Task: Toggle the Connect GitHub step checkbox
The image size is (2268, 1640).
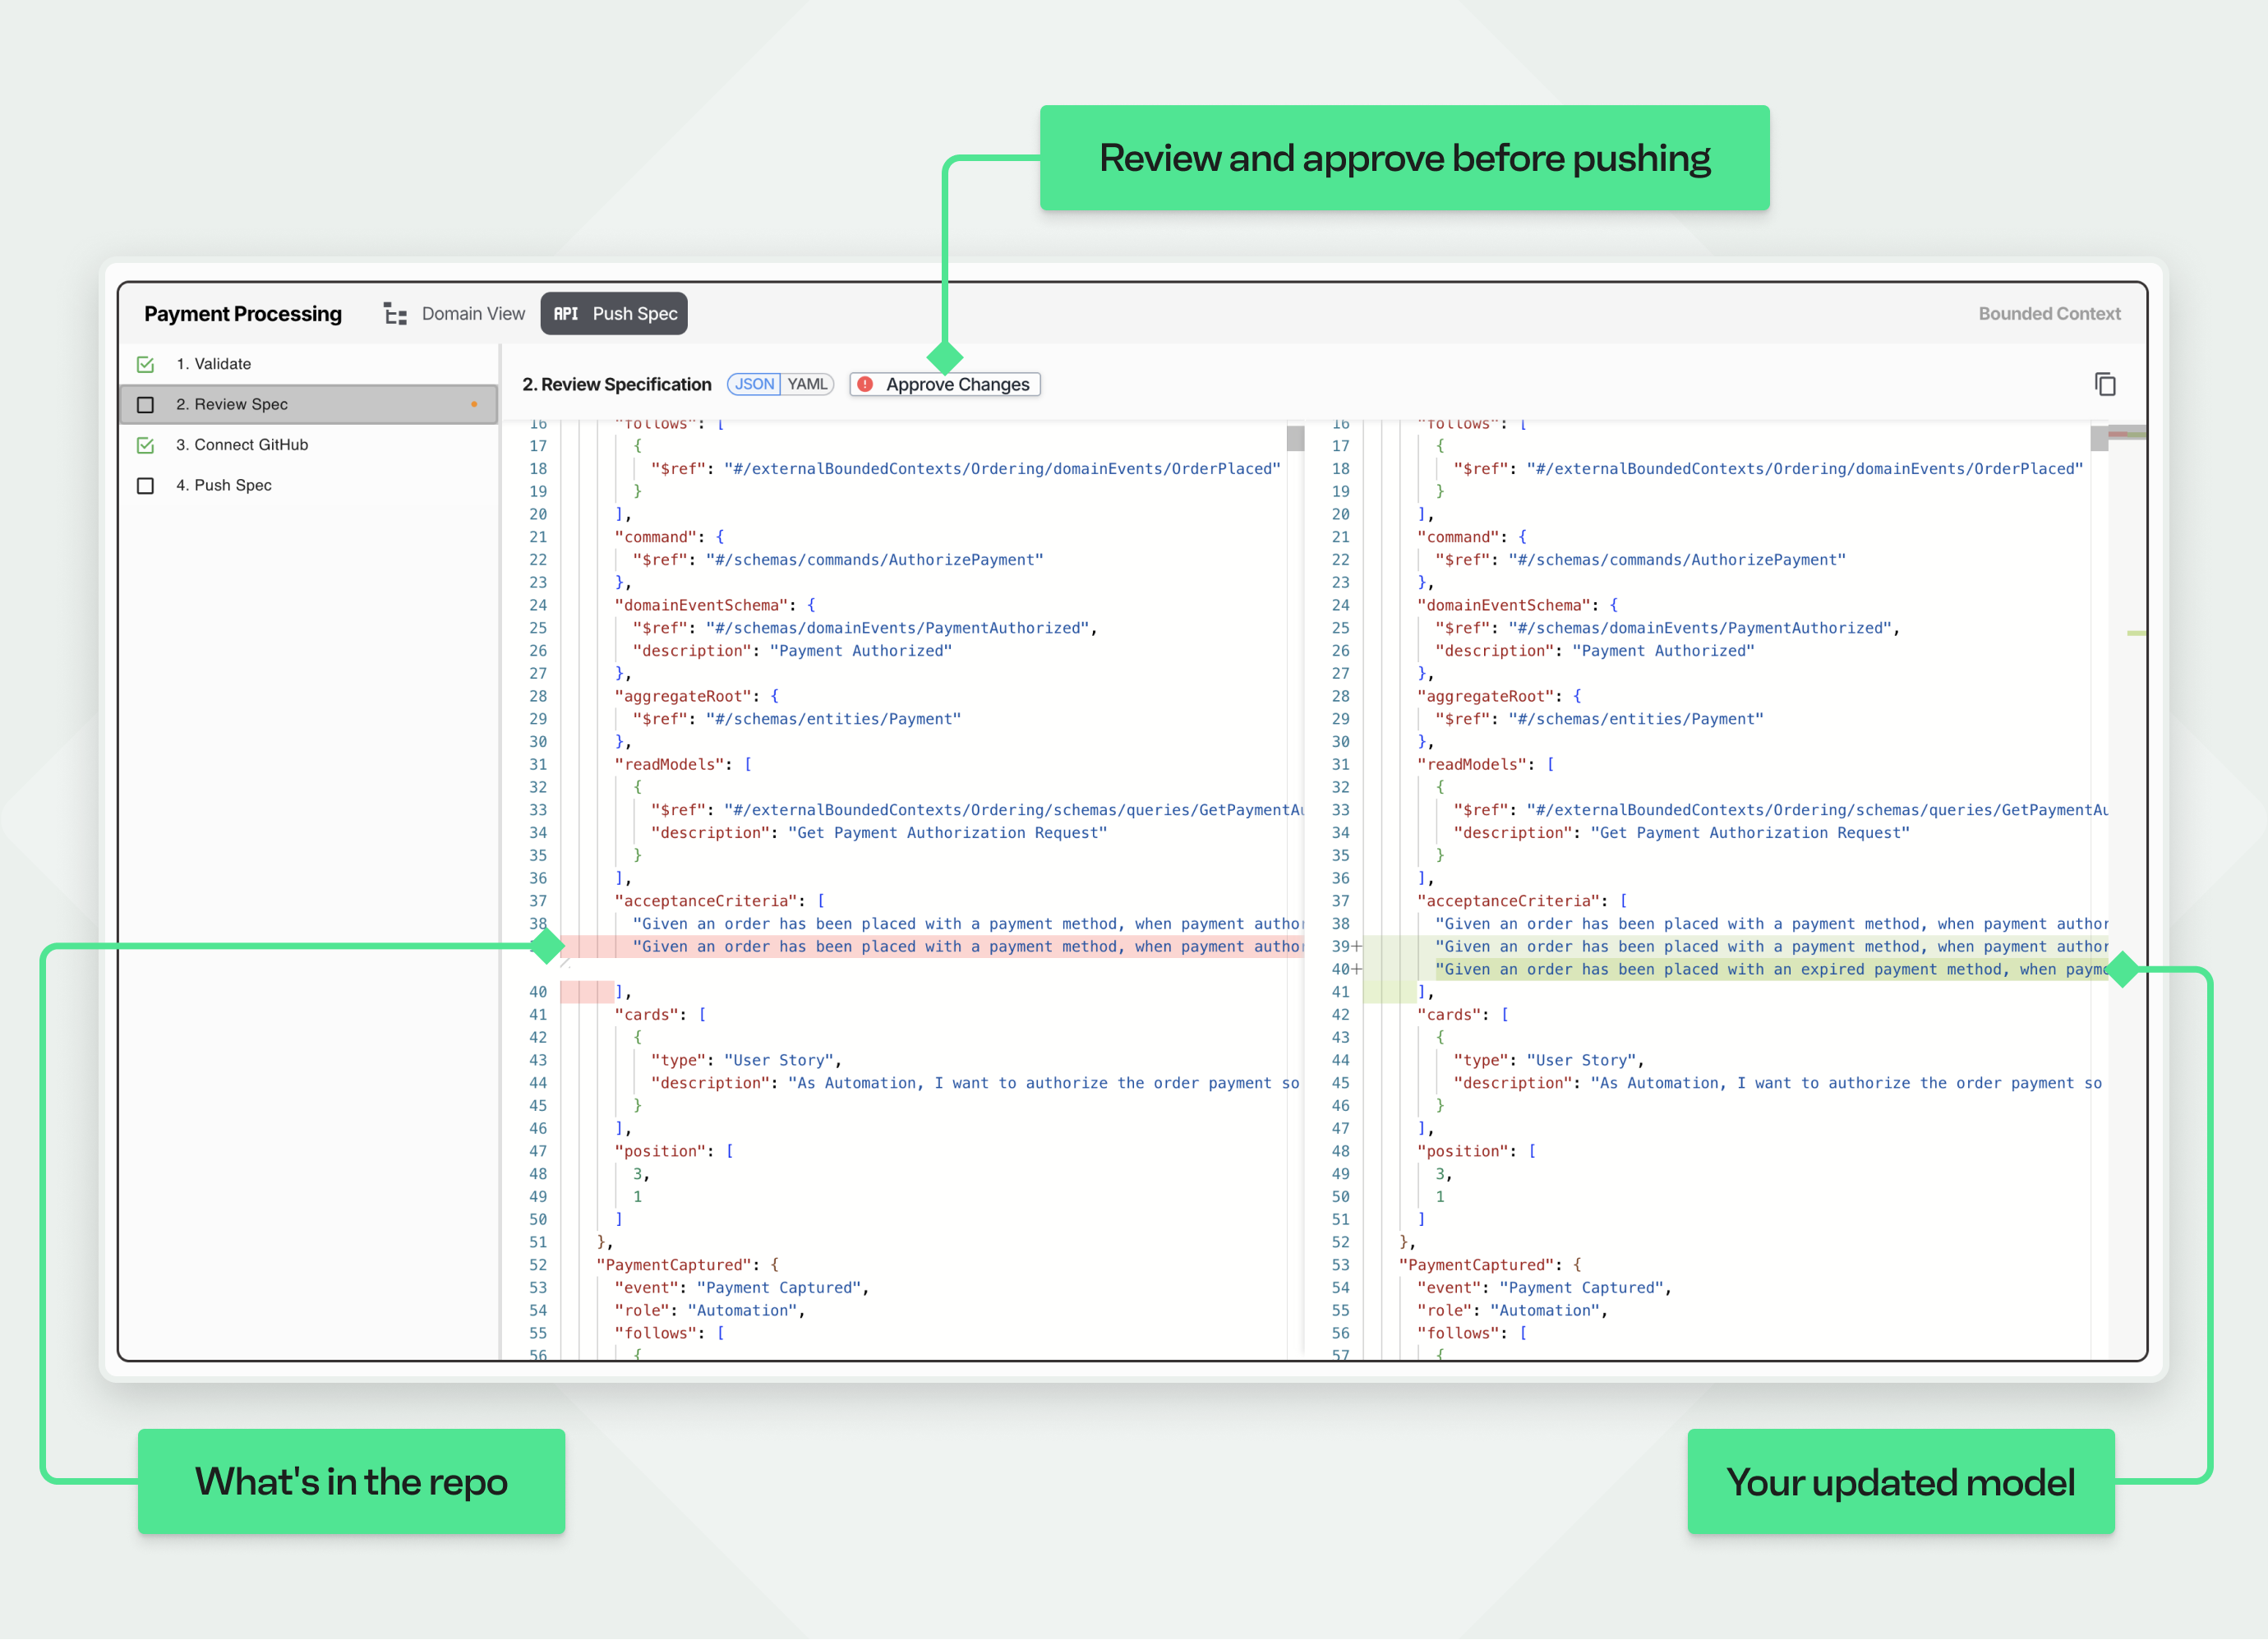Action: click(146, 445)
